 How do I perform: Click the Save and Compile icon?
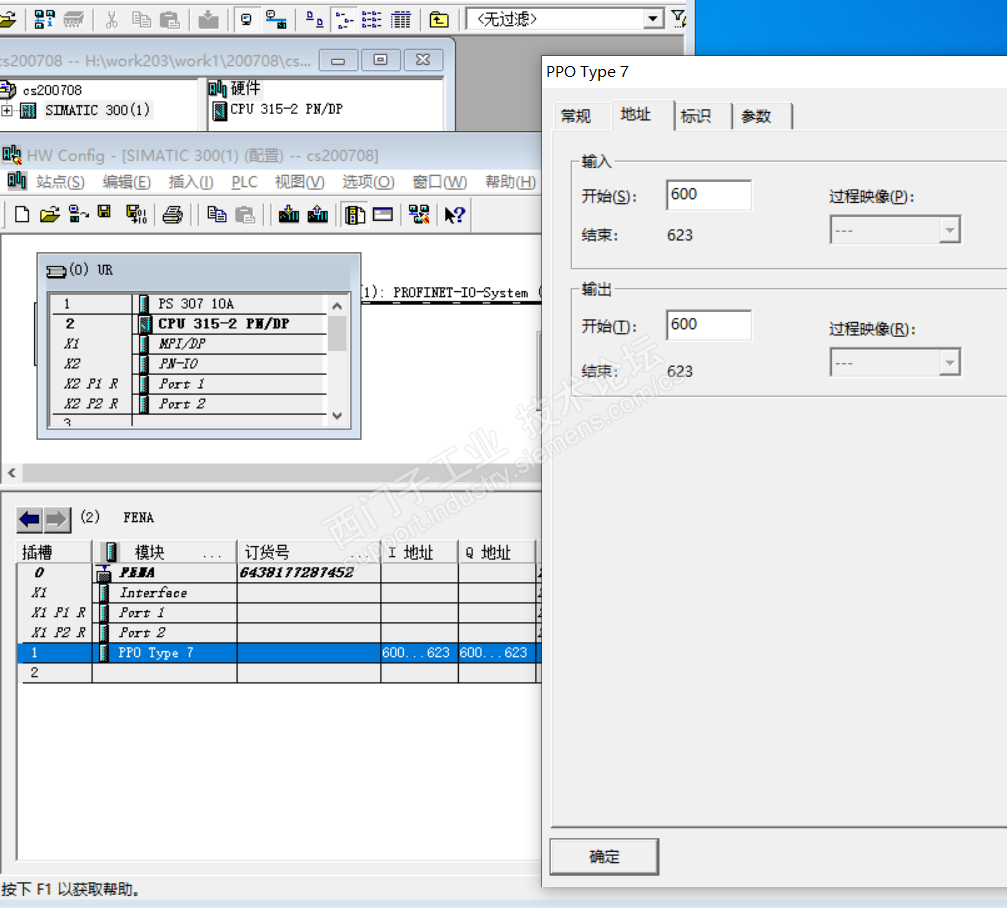[136, 214]
